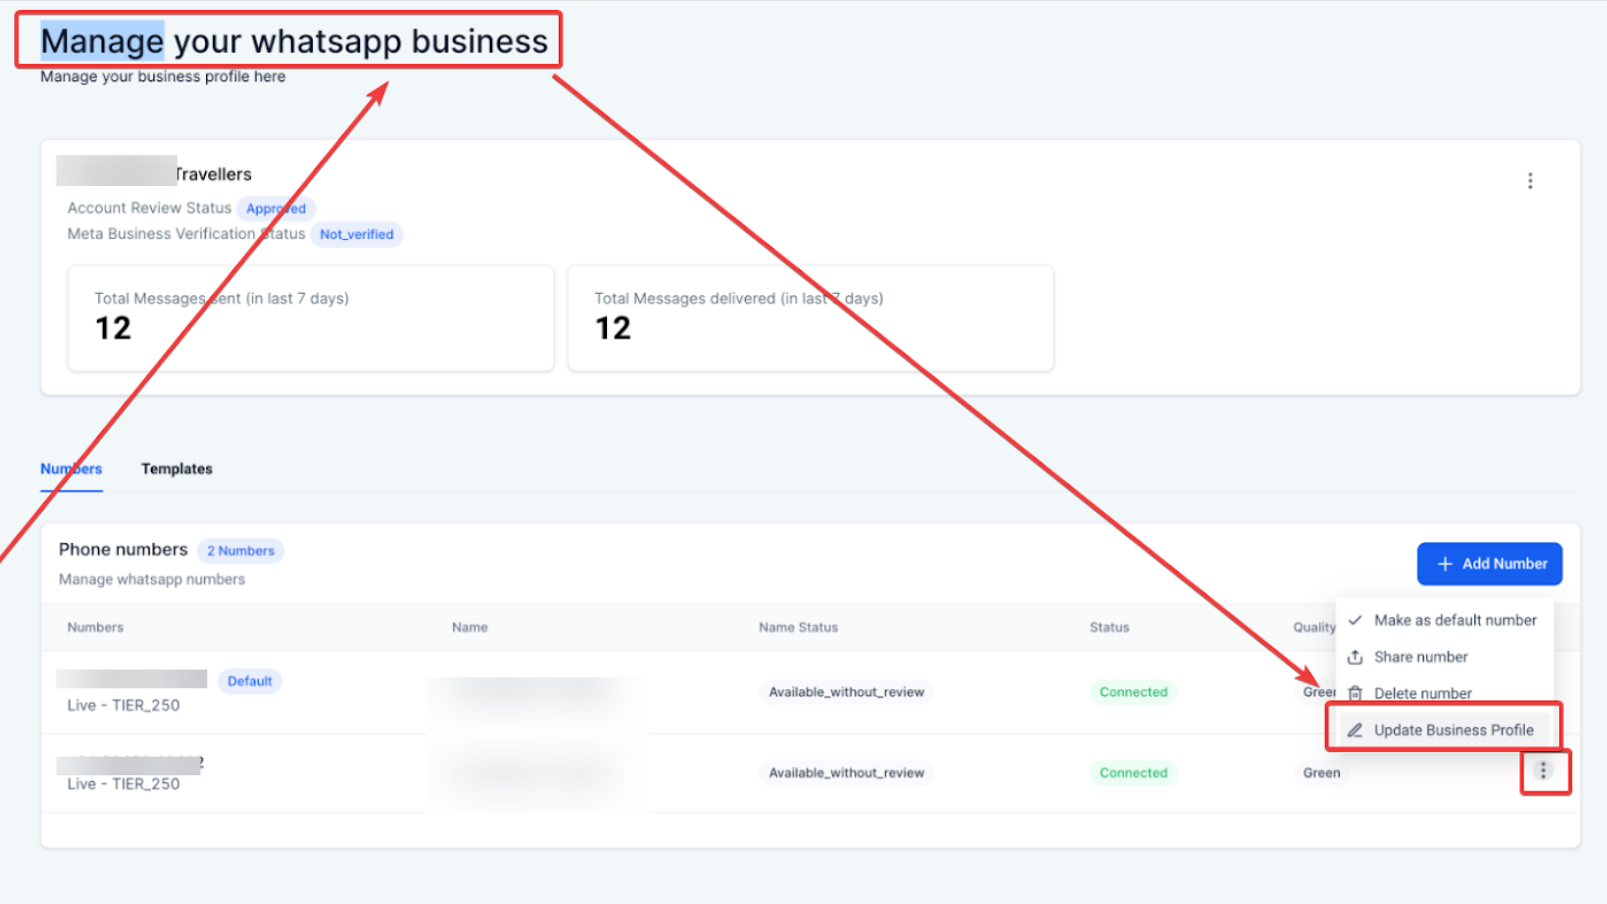
Task: Click the Green quality badge in the second row
Action: (1321, 773)
